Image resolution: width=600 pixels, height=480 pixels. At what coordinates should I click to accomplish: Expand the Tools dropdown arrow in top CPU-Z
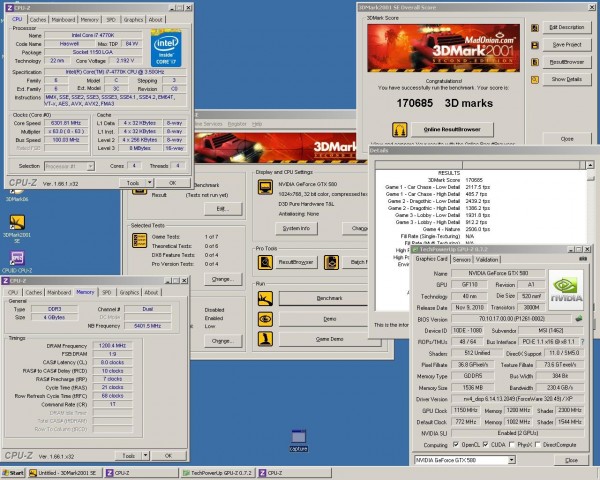pos(150,183)
